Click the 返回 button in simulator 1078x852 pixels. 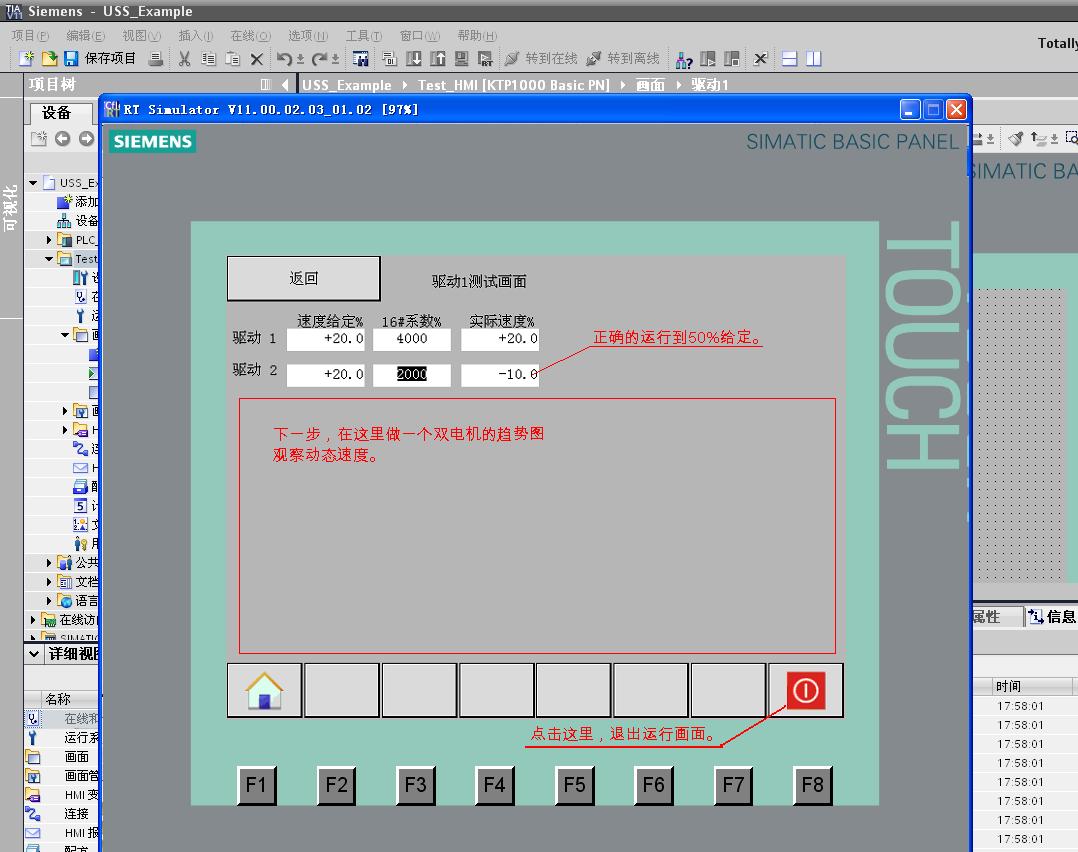pos(303,278)
